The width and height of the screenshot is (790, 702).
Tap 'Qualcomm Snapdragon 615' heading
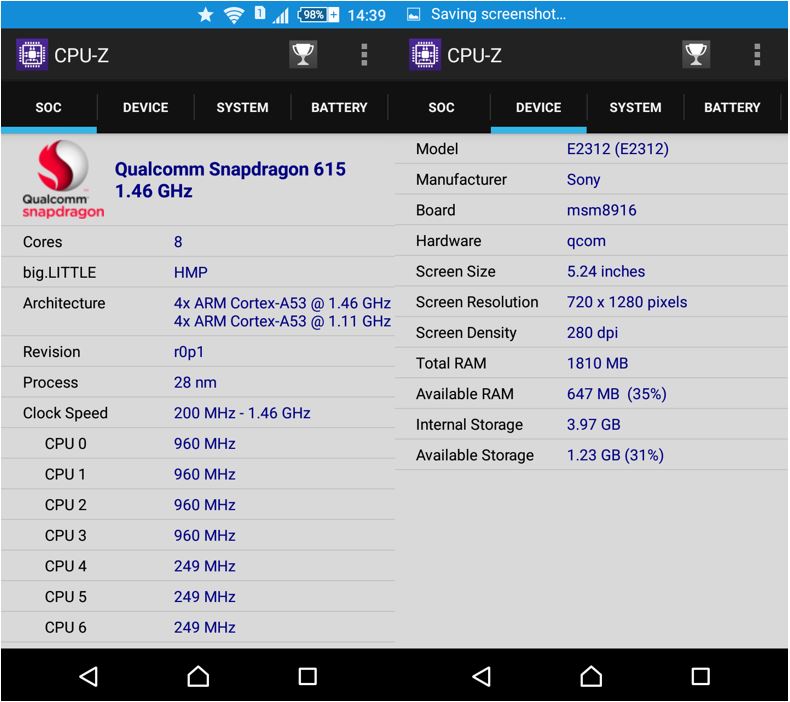click(230, 169)
